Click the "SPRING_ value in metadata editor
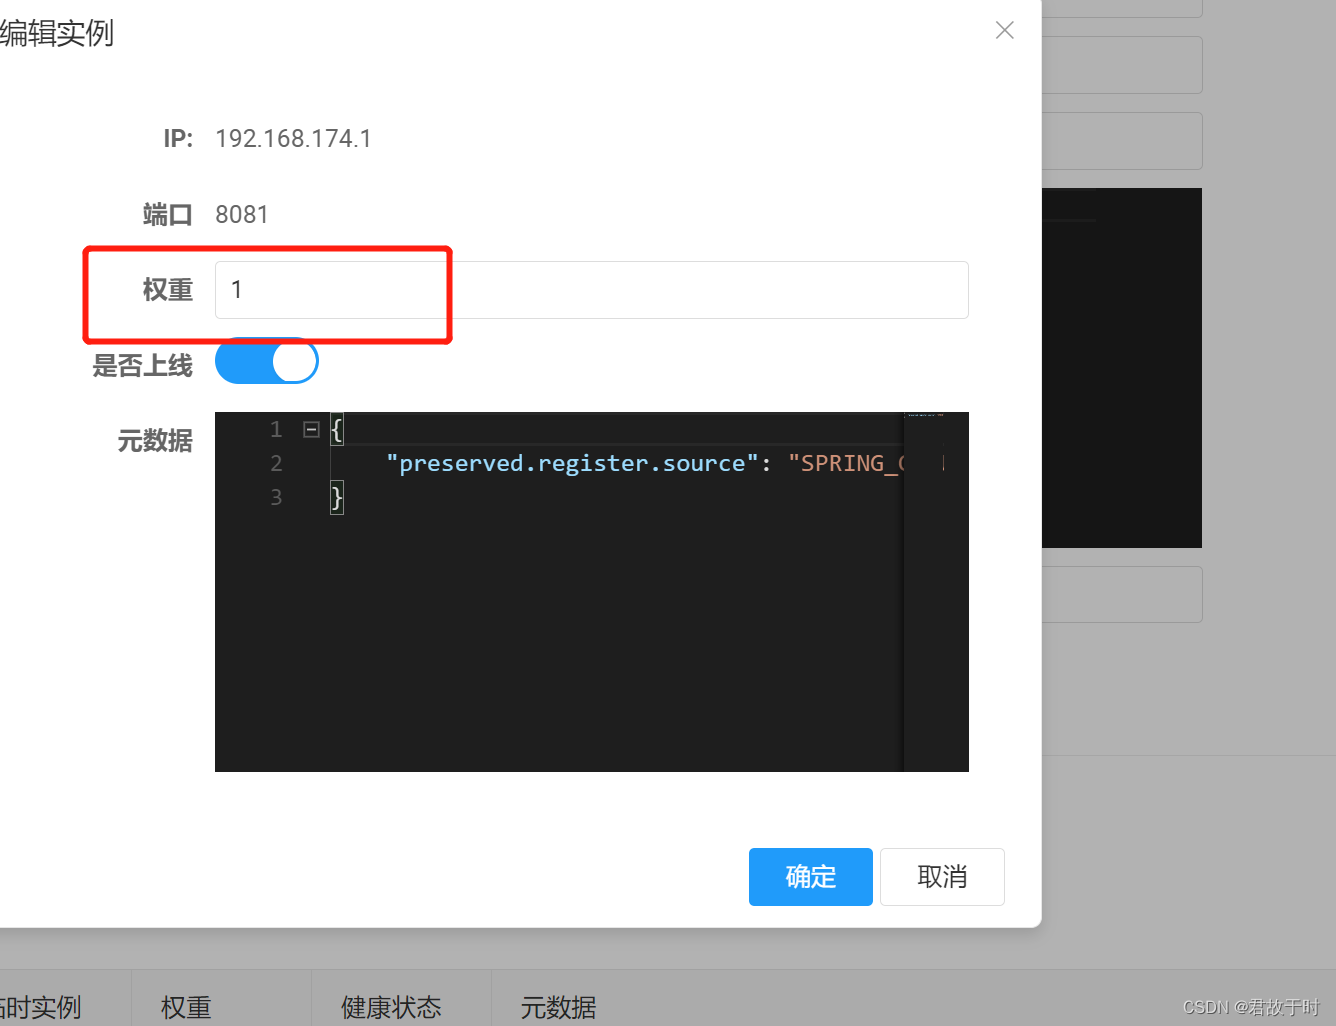Image resolution: width=1336 pixels, height=1026 pixels. 845,464
